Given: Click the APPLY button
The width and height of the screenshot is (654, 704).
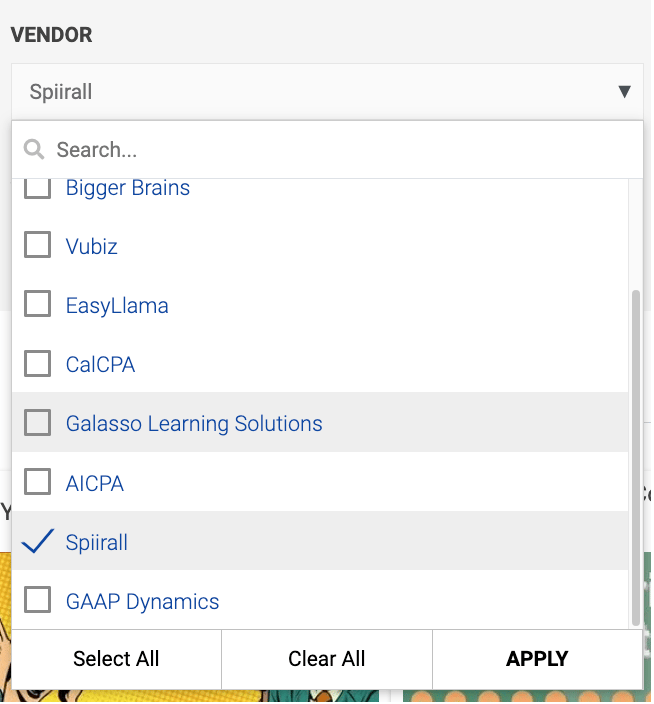Looking at the screenshot, I should 537,659.
